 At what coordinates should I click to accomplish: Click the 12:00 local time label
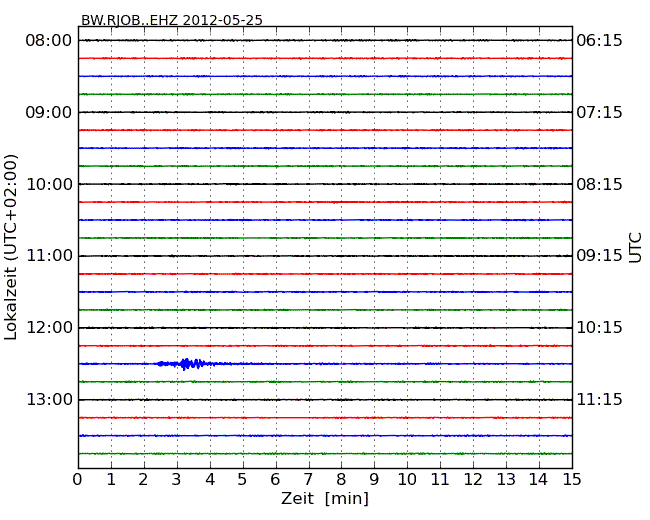[x=49, y=328]
